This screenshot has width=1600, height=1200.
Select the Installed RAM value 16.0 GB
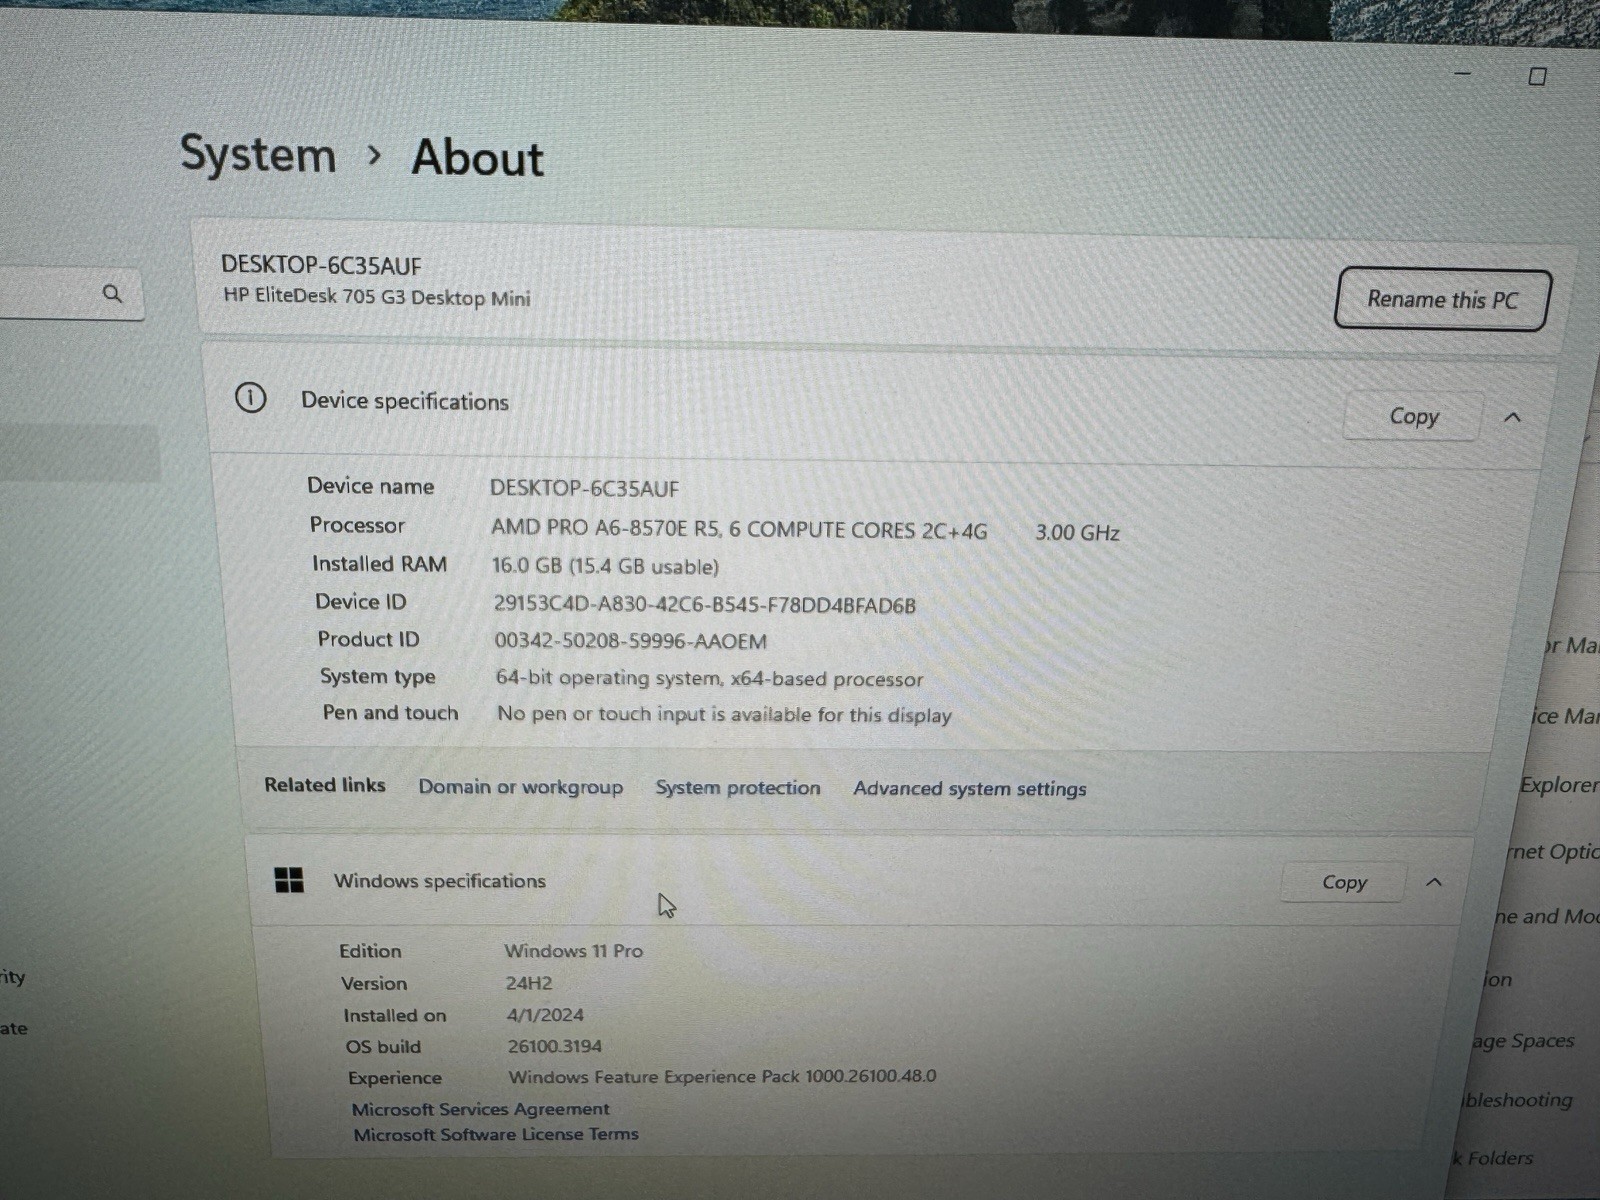(x=605, y=566)
